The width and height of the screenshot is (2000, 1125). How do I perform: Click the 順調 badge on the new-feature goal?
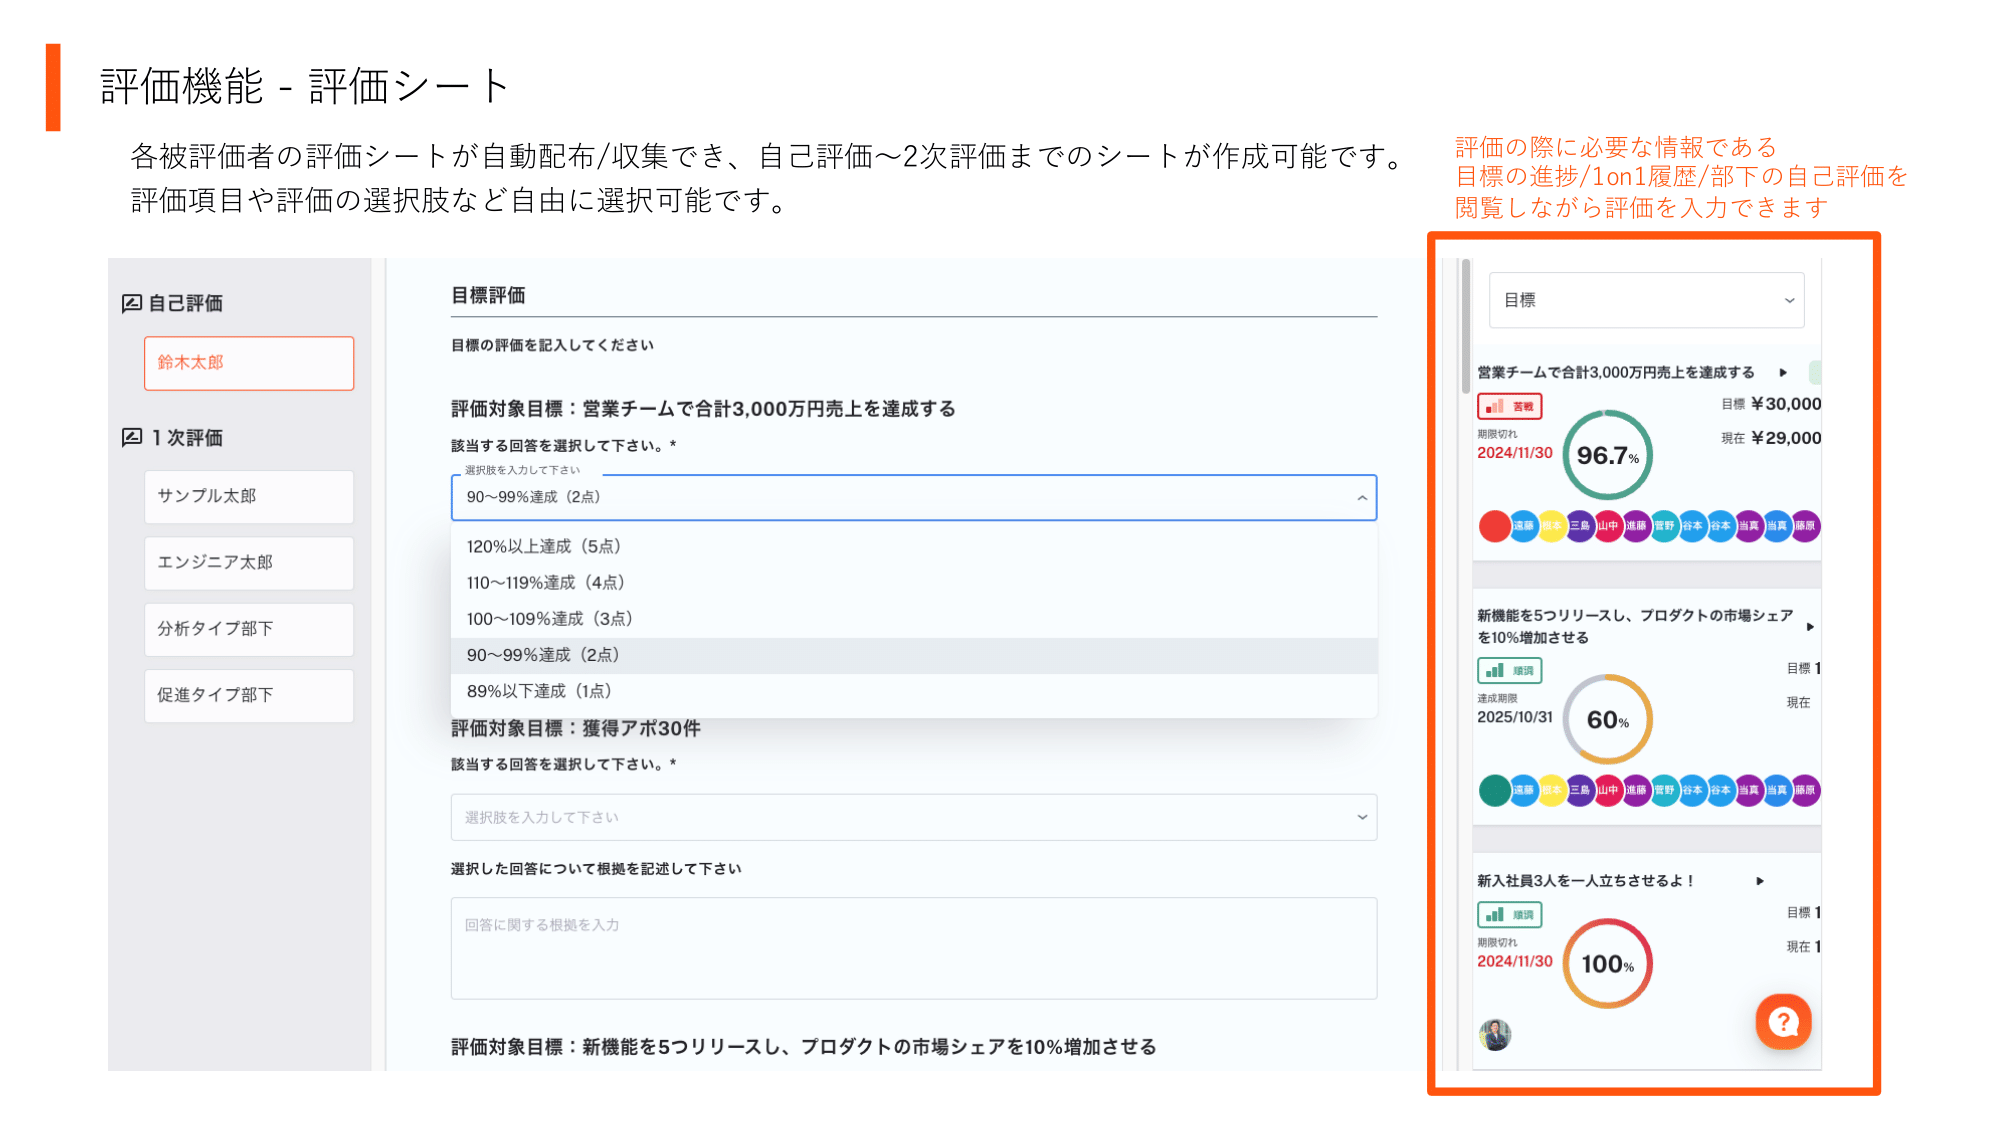pyautogui.click(x=1508, y=670)
